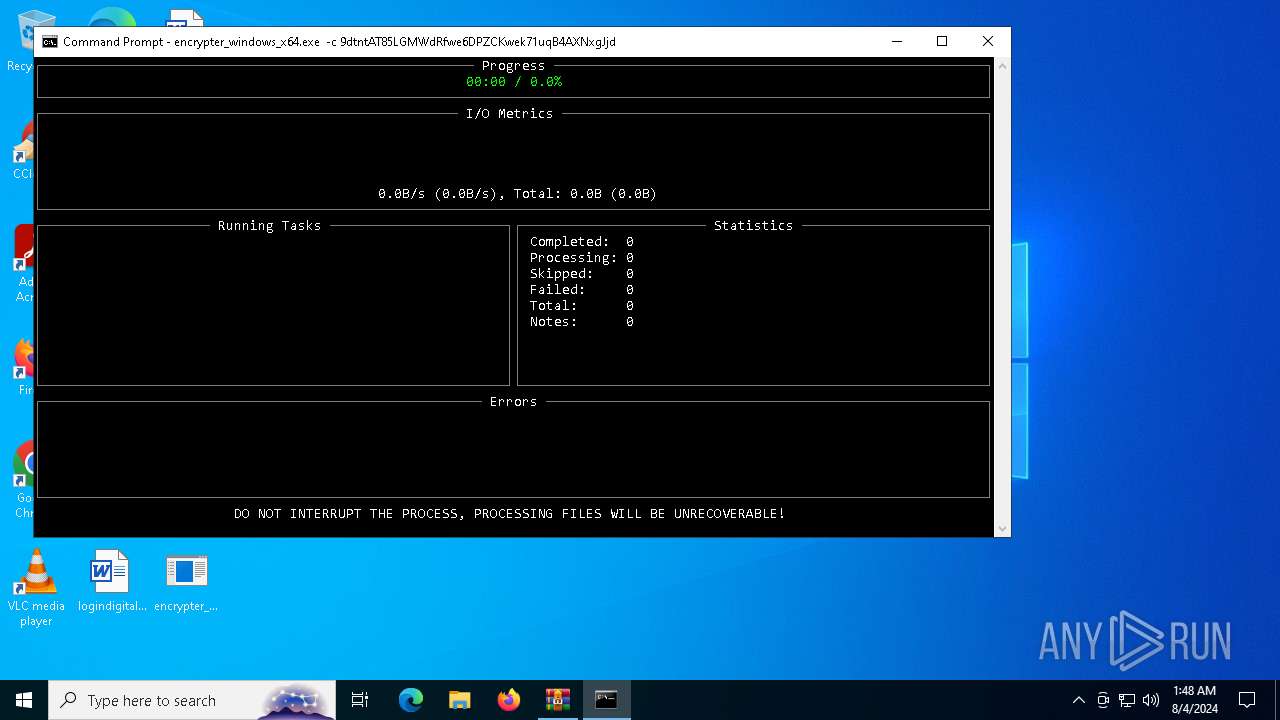Open the volume control tray icon

(x=1151, y=700)
